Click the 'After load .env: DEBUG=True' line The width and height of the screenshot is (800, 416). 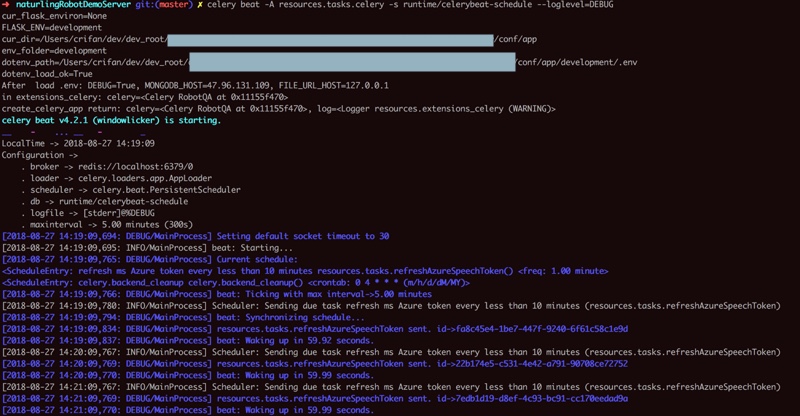[195, 85]
